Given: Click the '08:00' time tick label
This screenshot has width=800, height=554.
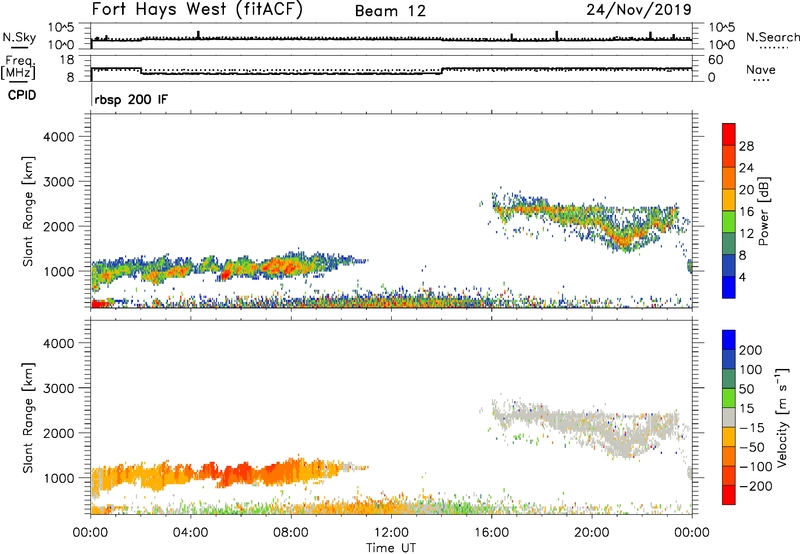Looking at the screenshot, I should click(291, 533).
